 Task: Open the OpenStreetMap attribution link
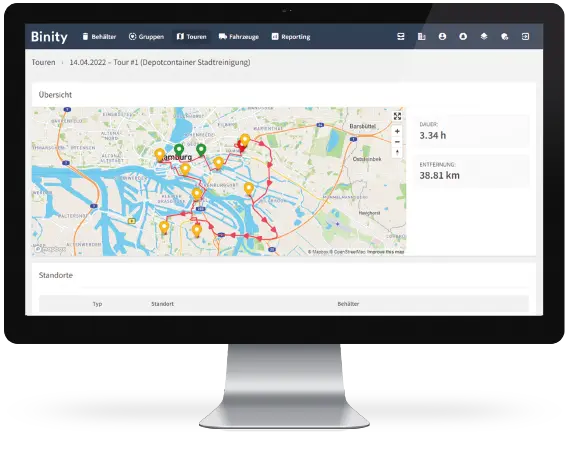pos(347,252)
